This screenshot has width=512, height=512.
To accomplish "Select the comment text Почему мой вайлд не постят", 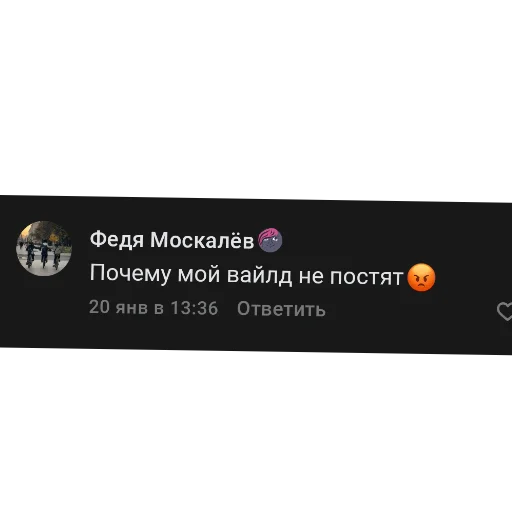I will click(x=246, y=275).
